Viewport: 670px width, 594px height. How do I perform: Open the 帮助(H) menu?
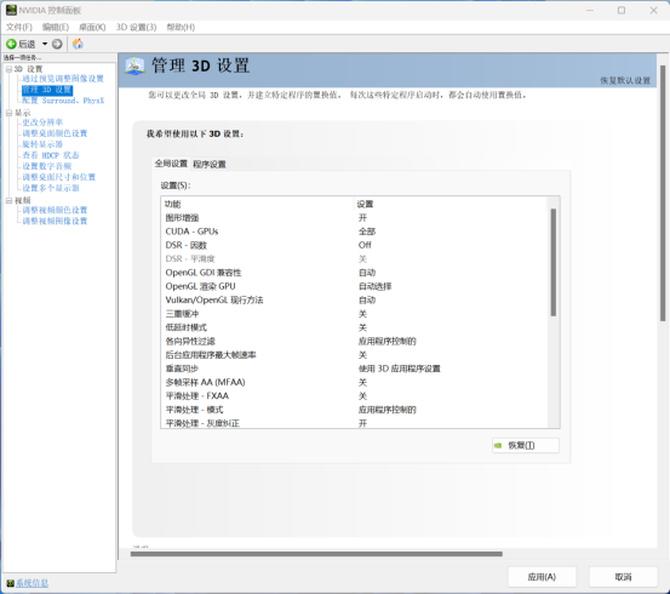click(x=181, y=27)
